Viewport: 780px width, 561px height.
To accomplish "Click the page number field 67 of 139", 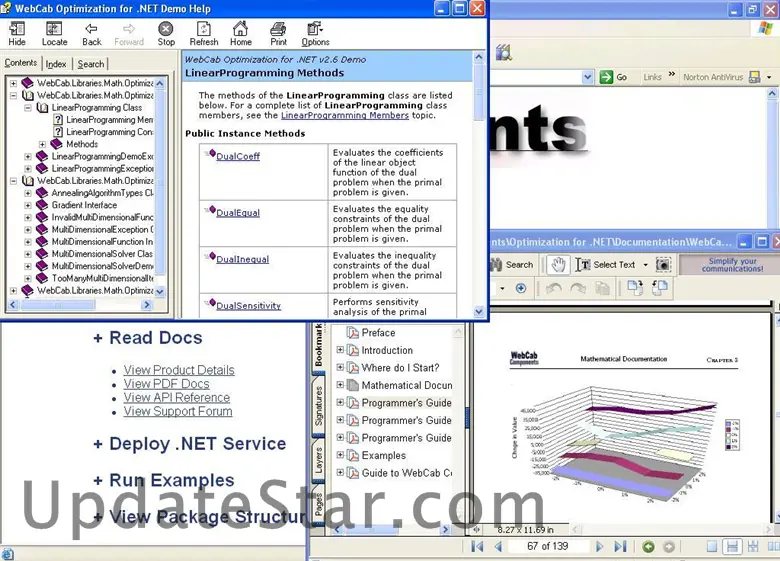I will point(548,546).
